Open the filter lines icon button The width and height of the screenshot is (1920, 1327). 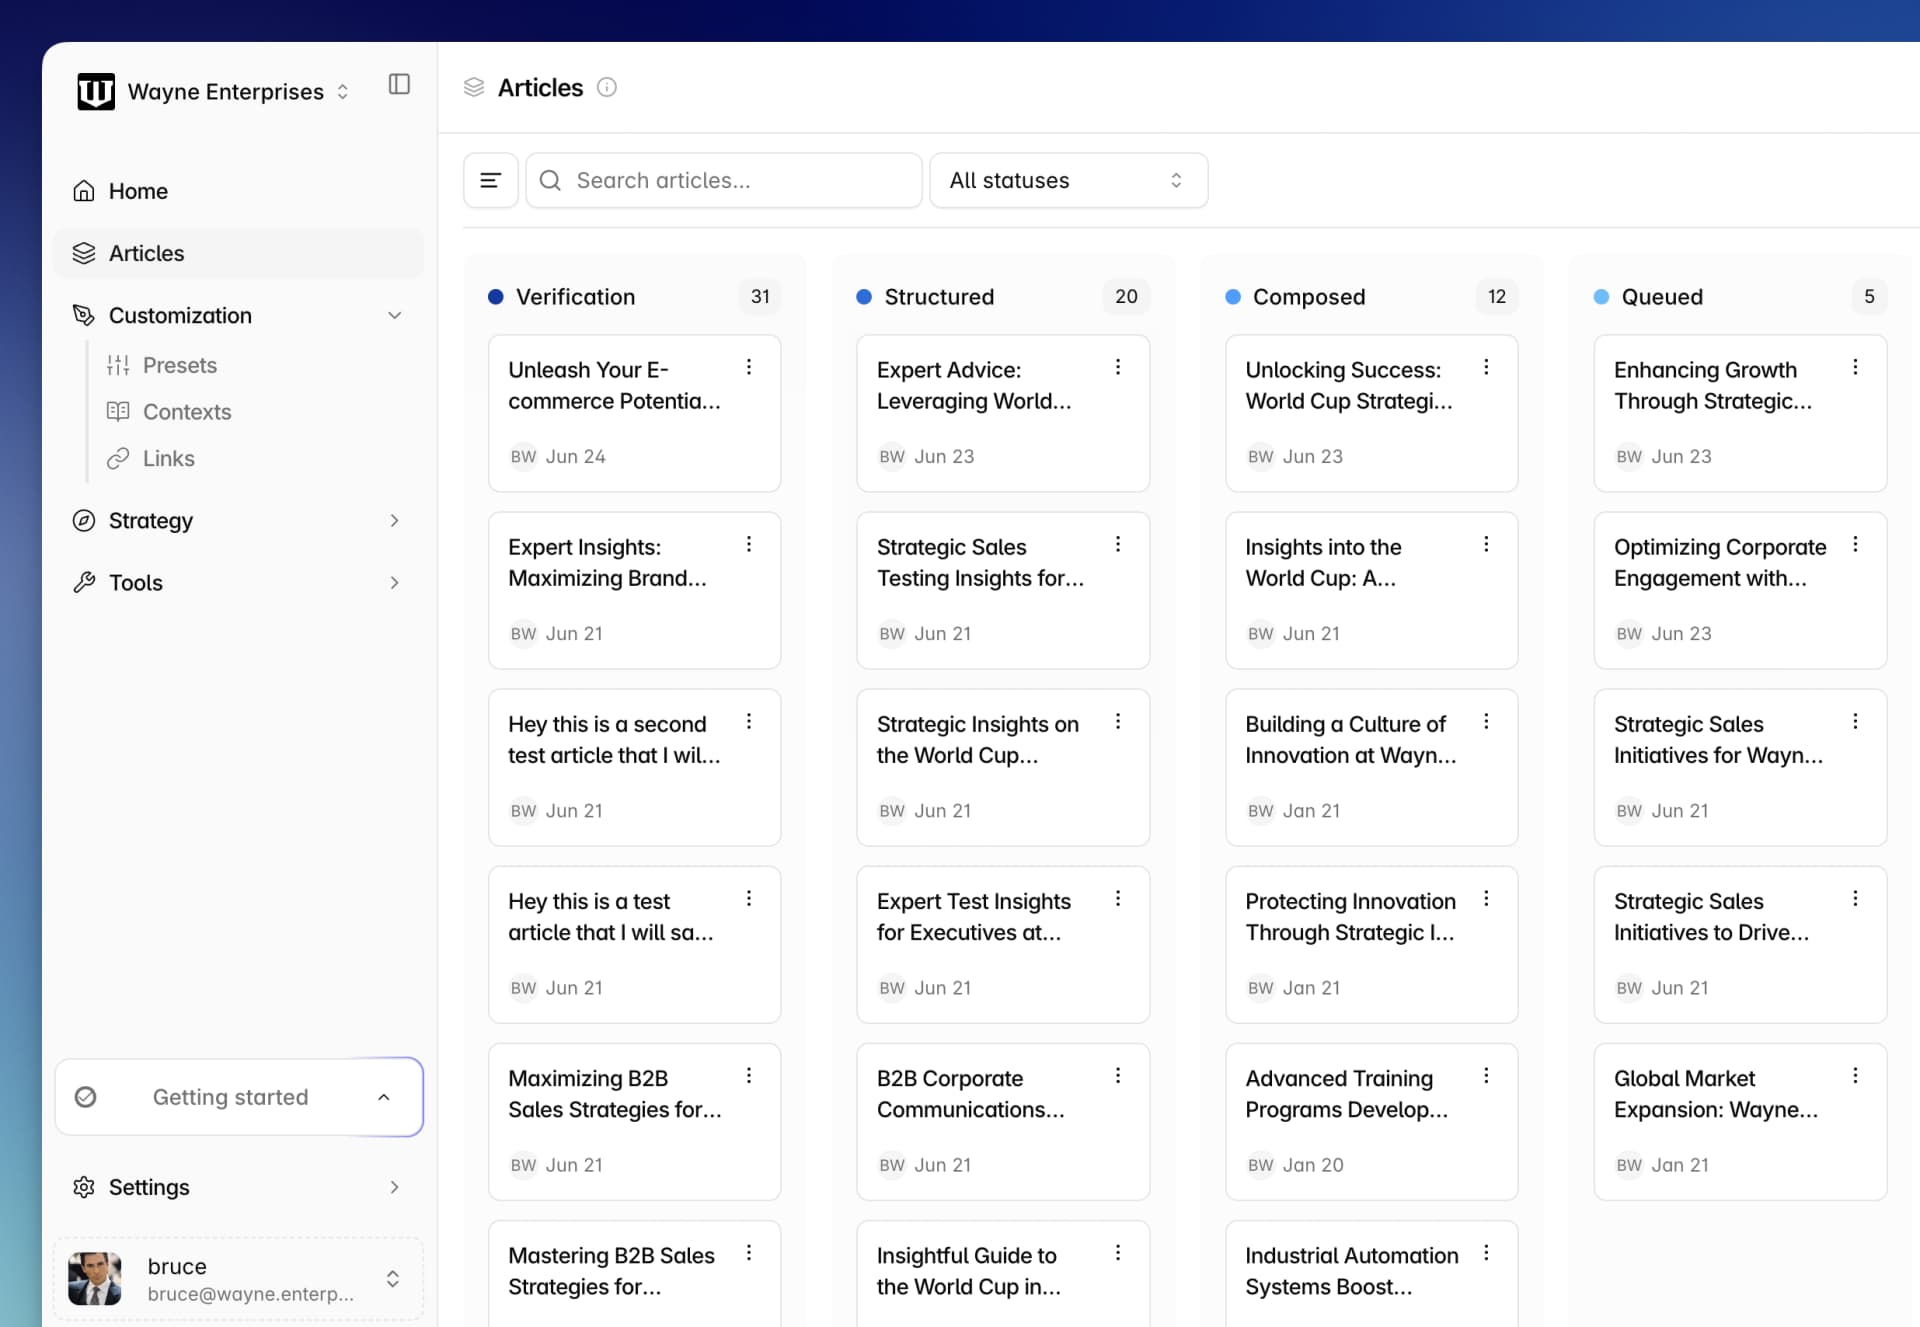pyautogui.click(x=490, y=180)
